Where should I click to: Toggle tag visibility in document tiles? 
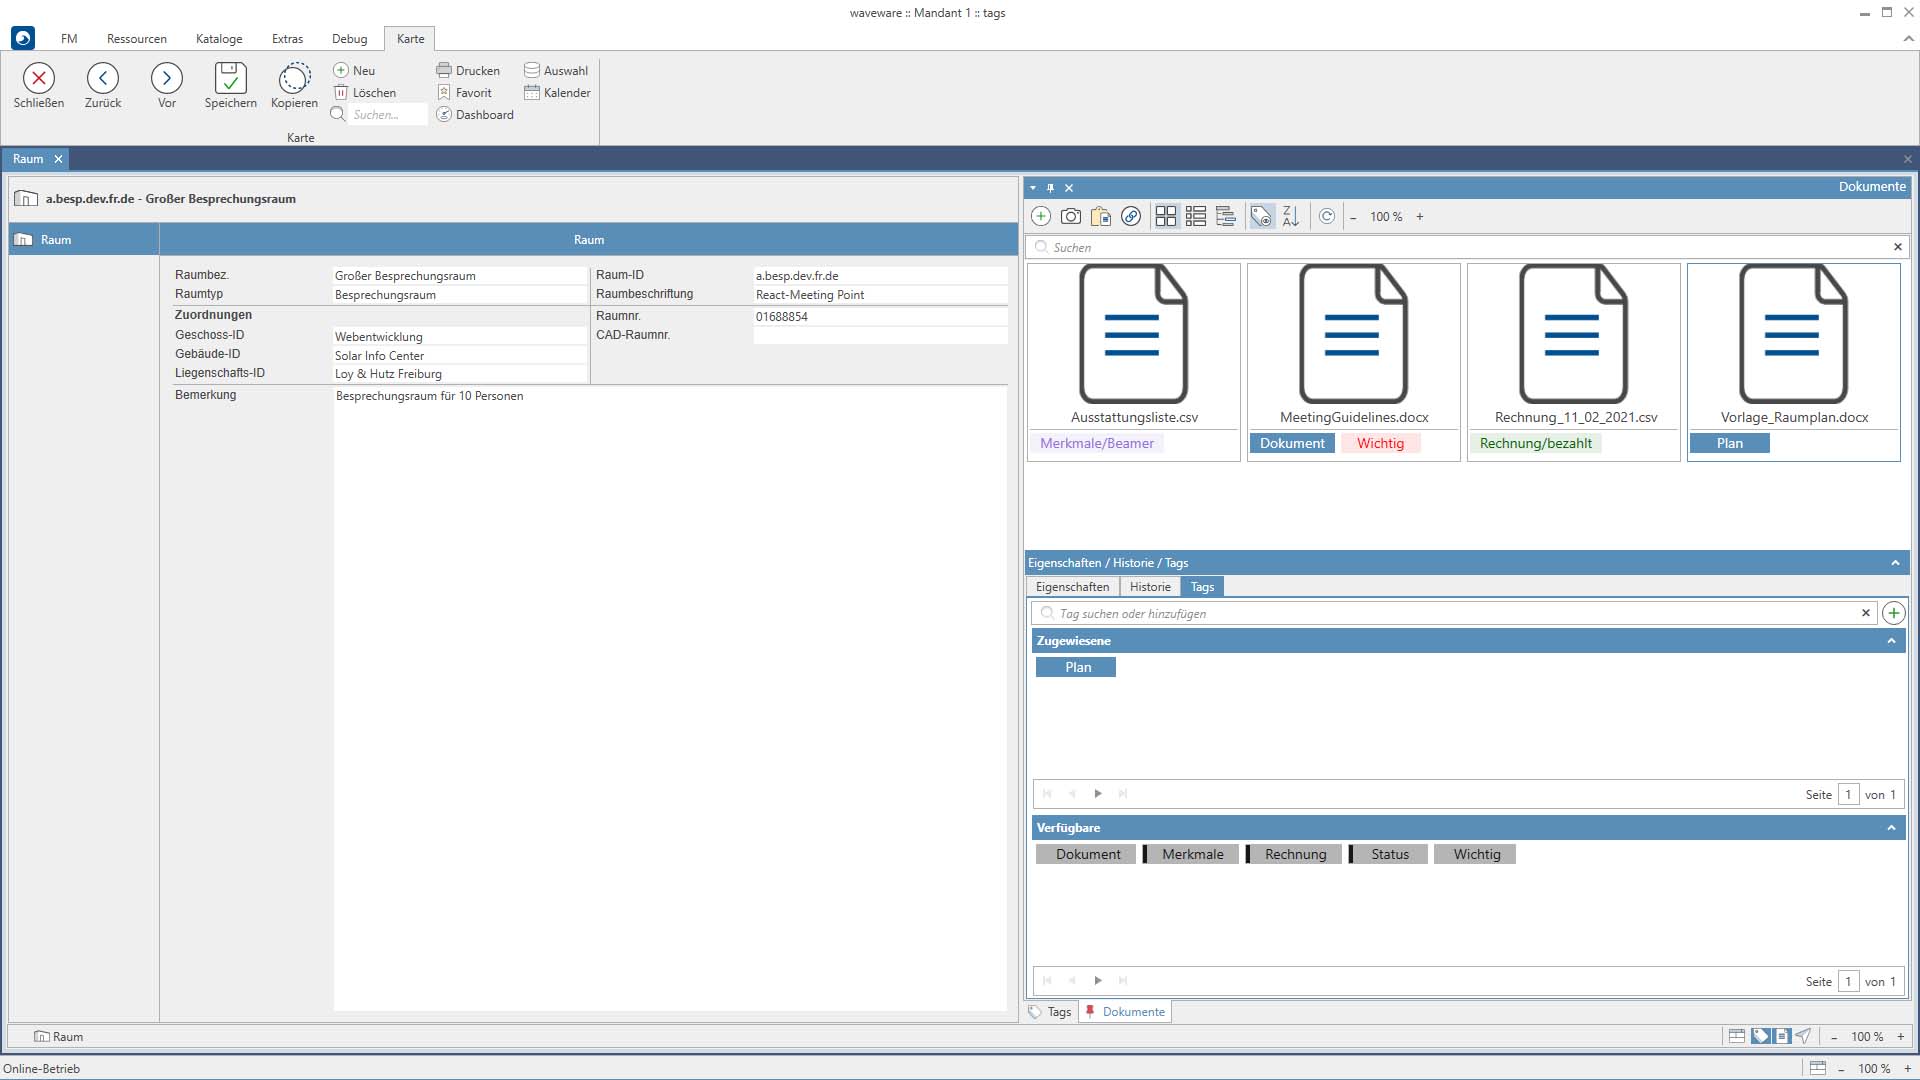[x=1261, y=216]
